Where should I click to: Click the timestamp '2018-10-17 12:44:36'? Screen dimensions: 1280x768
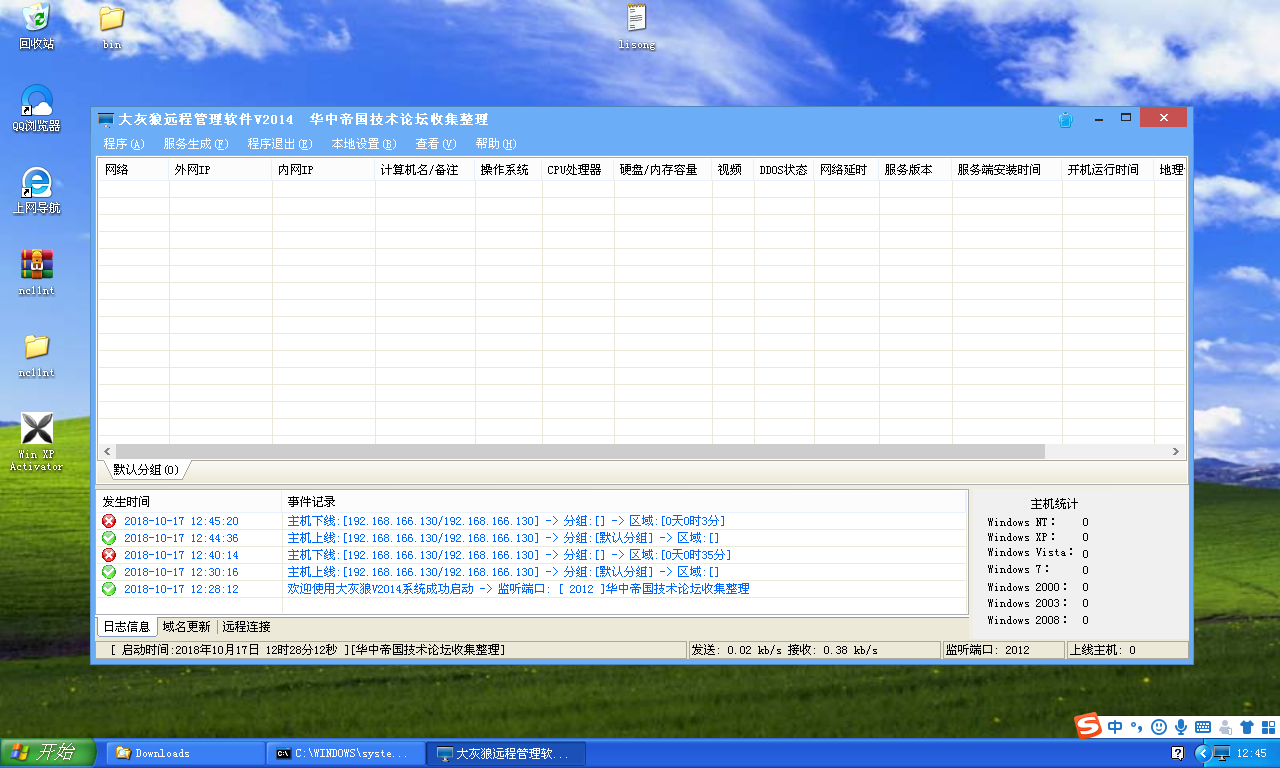tap(181, 538)
